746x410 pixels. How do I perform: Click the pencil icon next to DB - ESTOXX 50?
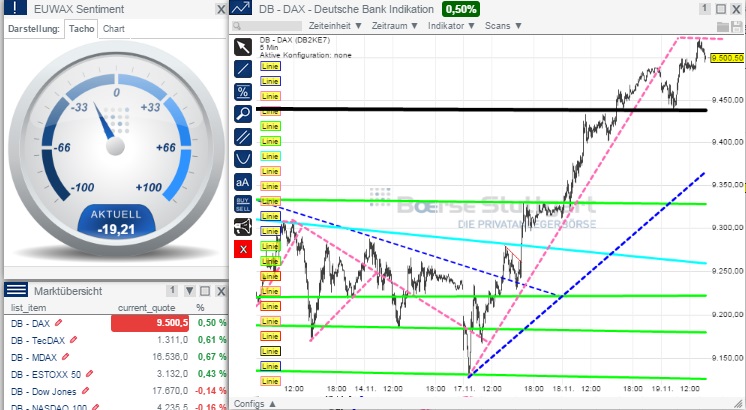(89, 374)
